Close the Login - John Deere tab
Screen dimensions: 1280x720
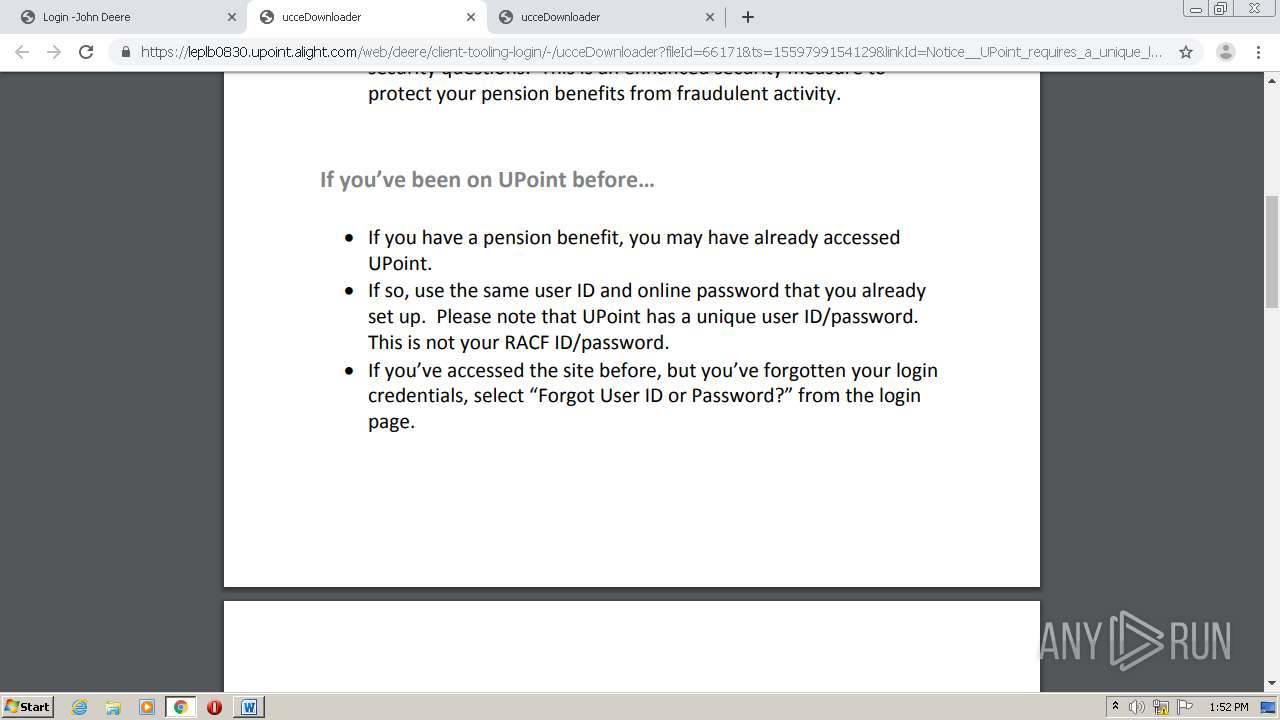click(232, 17)
